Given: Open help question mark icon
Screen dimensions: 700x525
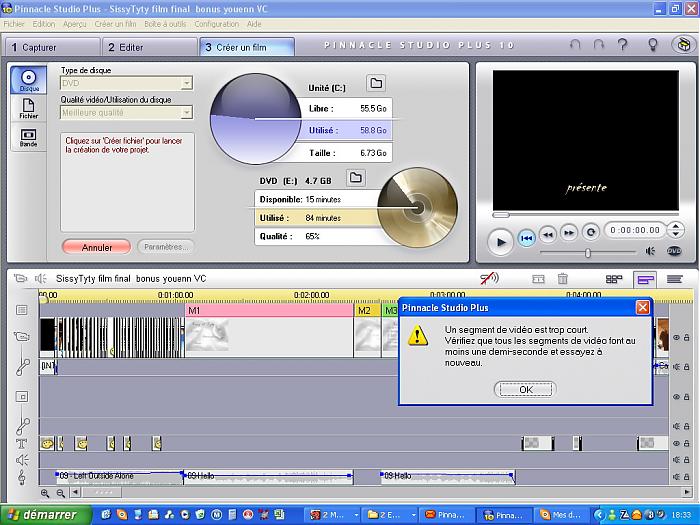Looking at the screenshot, I should [622, 44].
